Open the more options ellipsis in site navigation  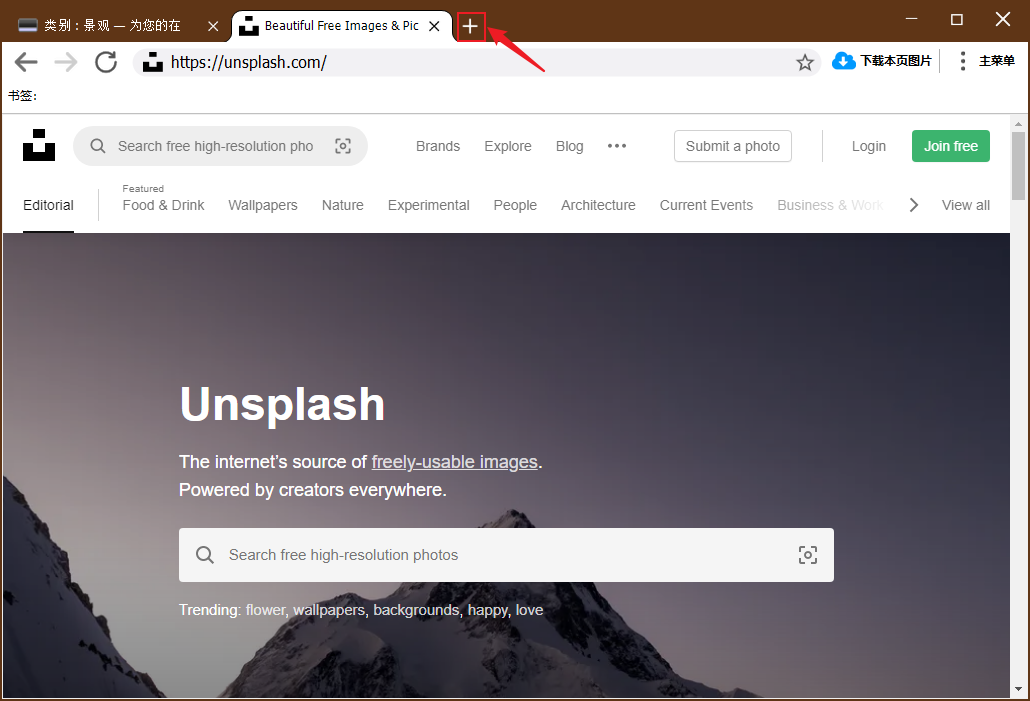(x=617, y=146)
